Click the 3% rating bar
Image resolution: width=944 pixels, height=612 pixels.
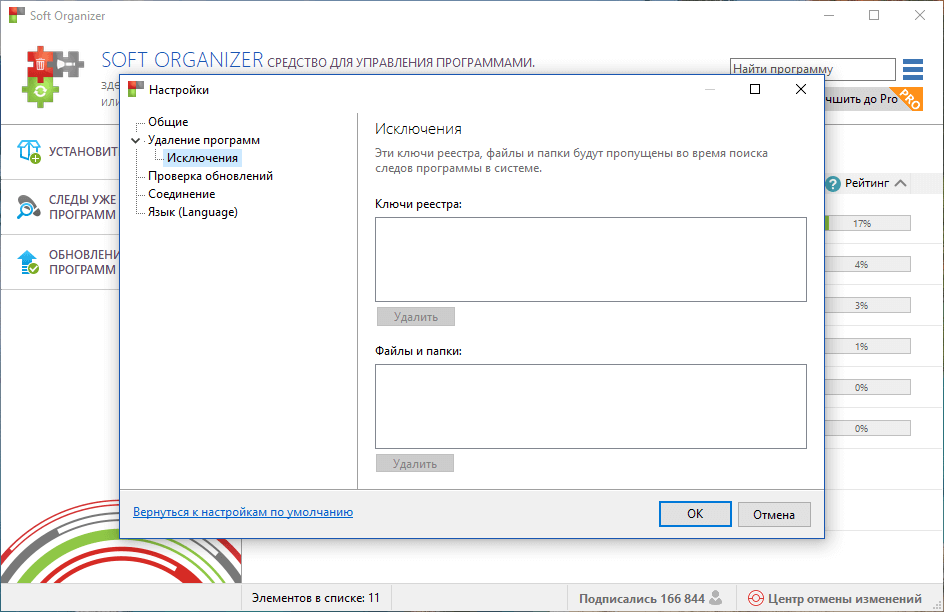(867, 305)
